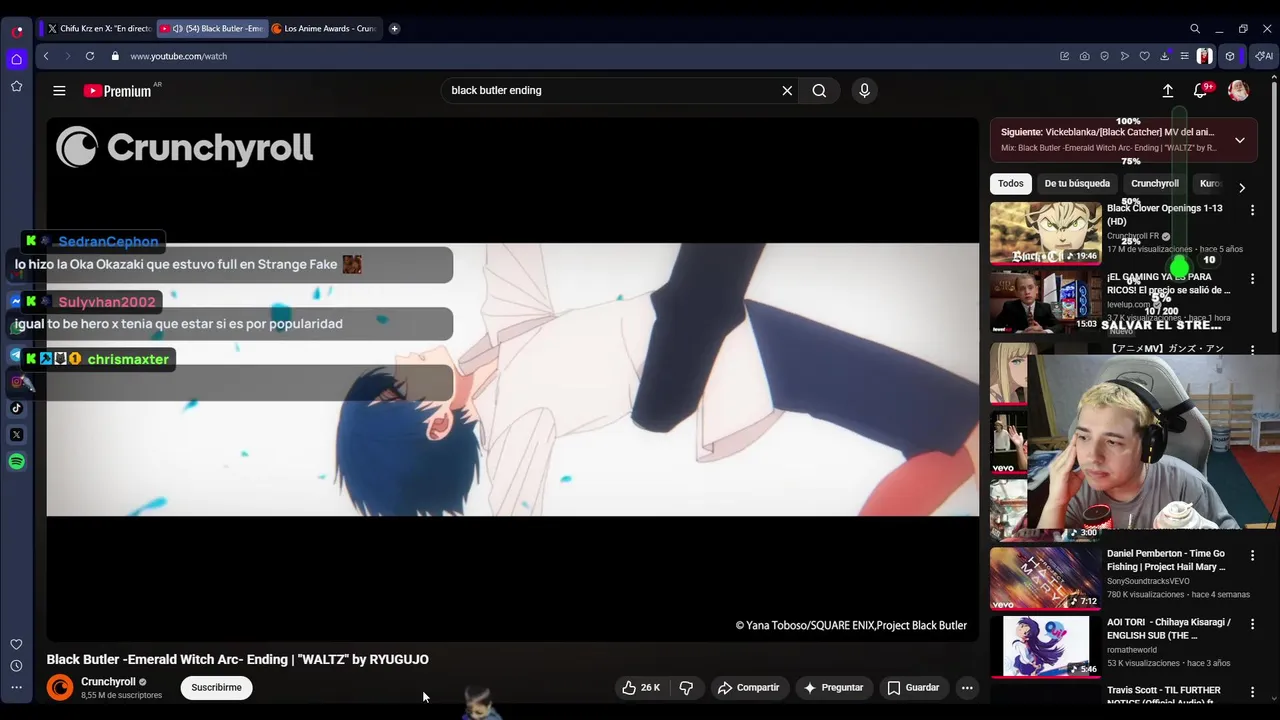Select the 'Crunchyroll' filter chip
The image size is (1280, 720).
tap(1154, 184)
